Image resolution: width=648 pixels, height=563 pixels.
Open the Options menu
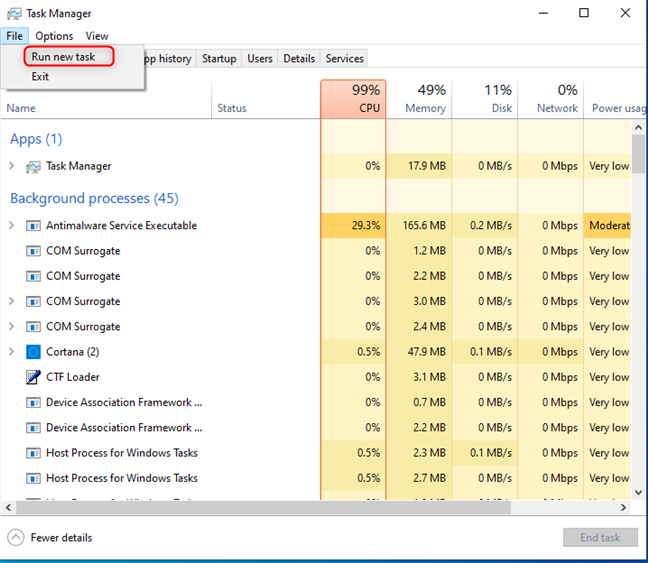tap(54, 36)
